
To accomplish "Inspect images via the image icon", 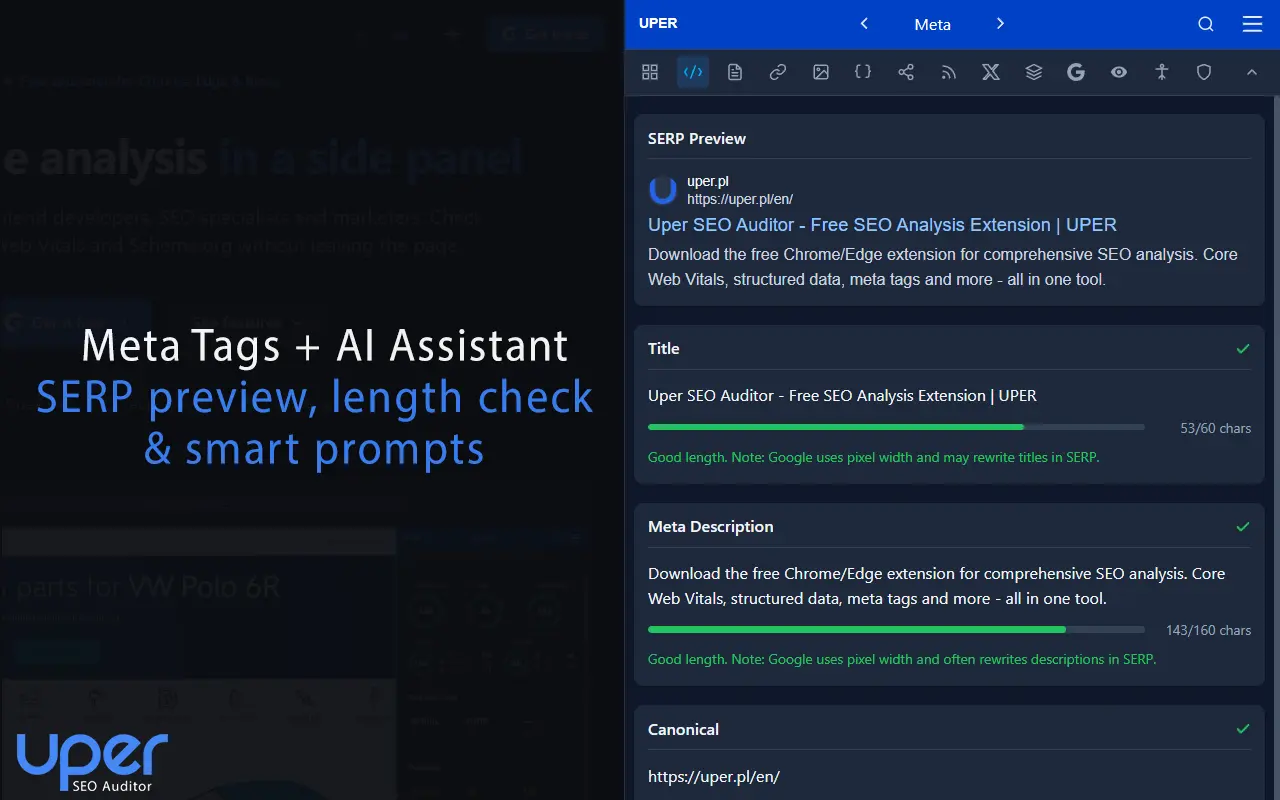I will click(821, 72).
